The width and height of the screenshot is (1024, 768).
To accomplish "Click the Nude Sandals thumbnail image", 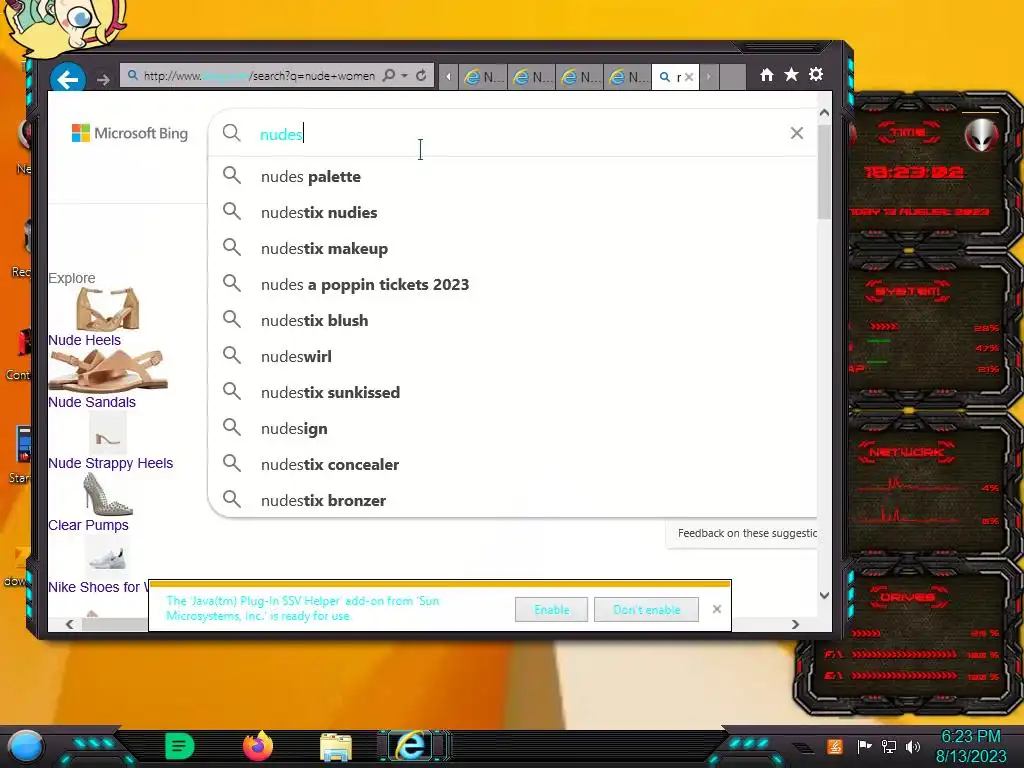I will 108,370.
